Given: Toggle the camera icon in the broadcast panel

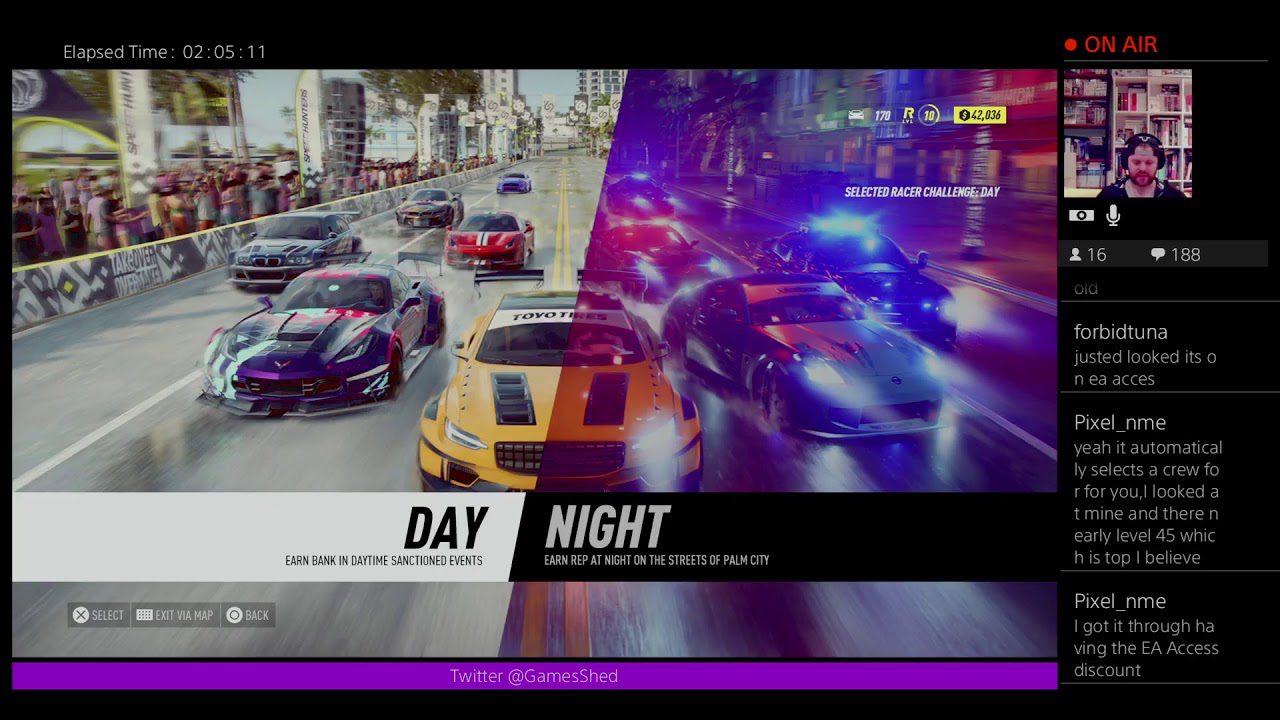Looking at the screenshot, I should [1081, 215].
